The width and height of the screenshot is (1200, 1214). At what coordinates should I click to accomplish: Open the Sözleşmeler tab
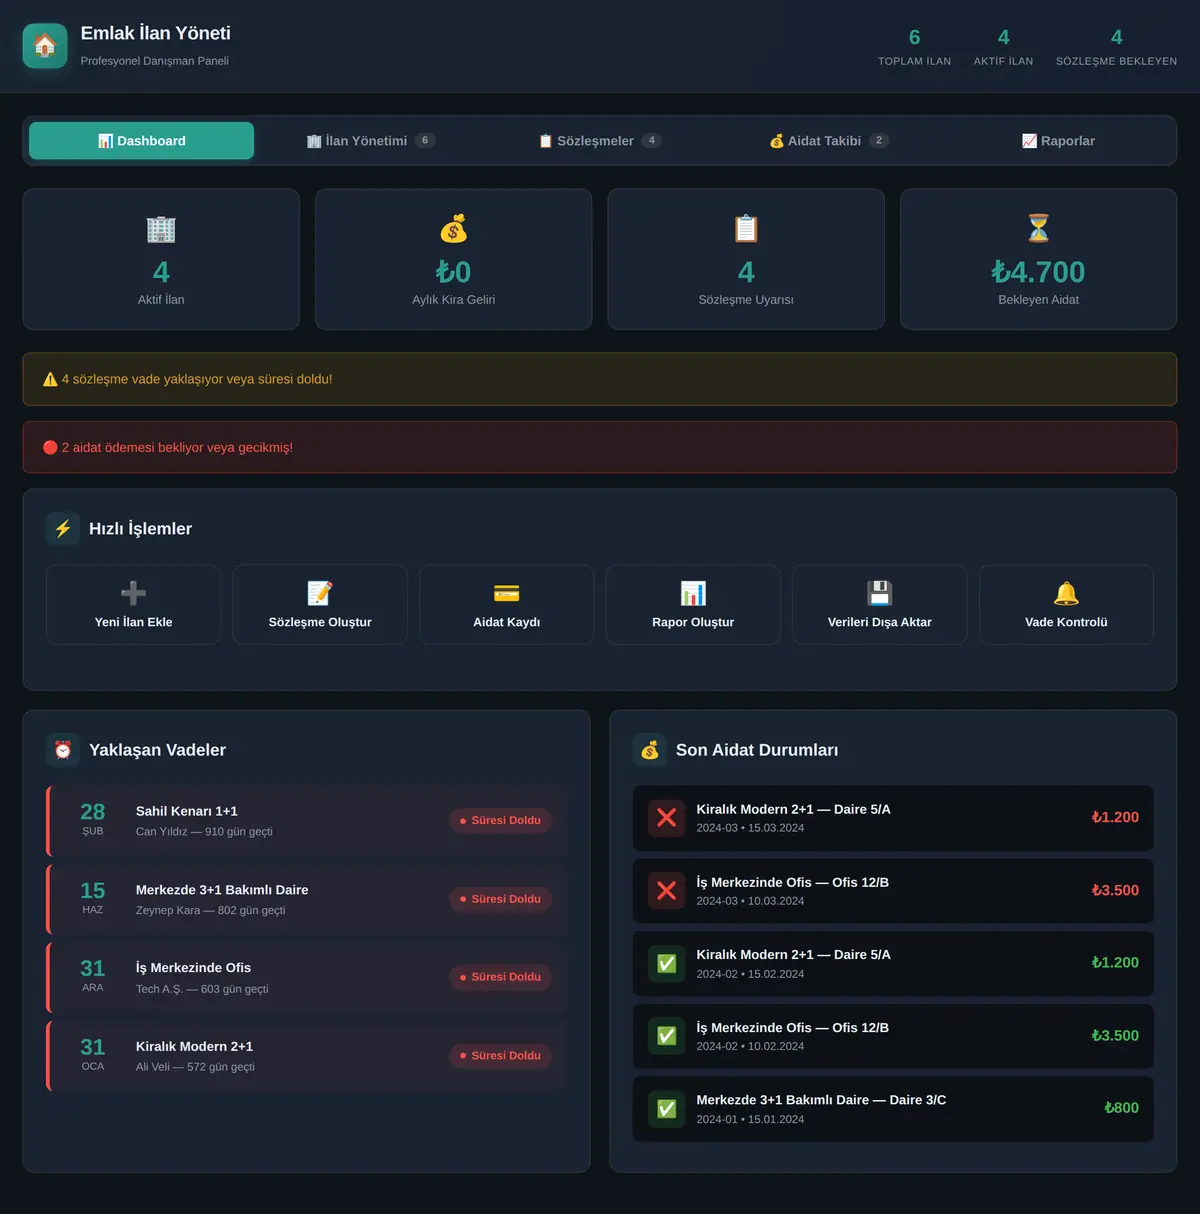600,141
